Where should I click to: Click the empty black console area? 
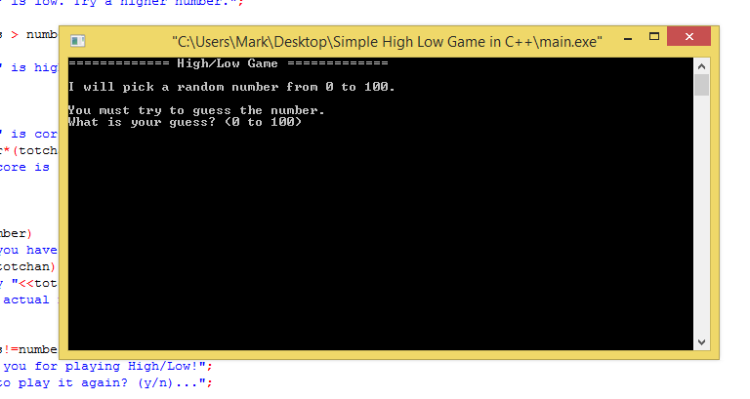380,239
